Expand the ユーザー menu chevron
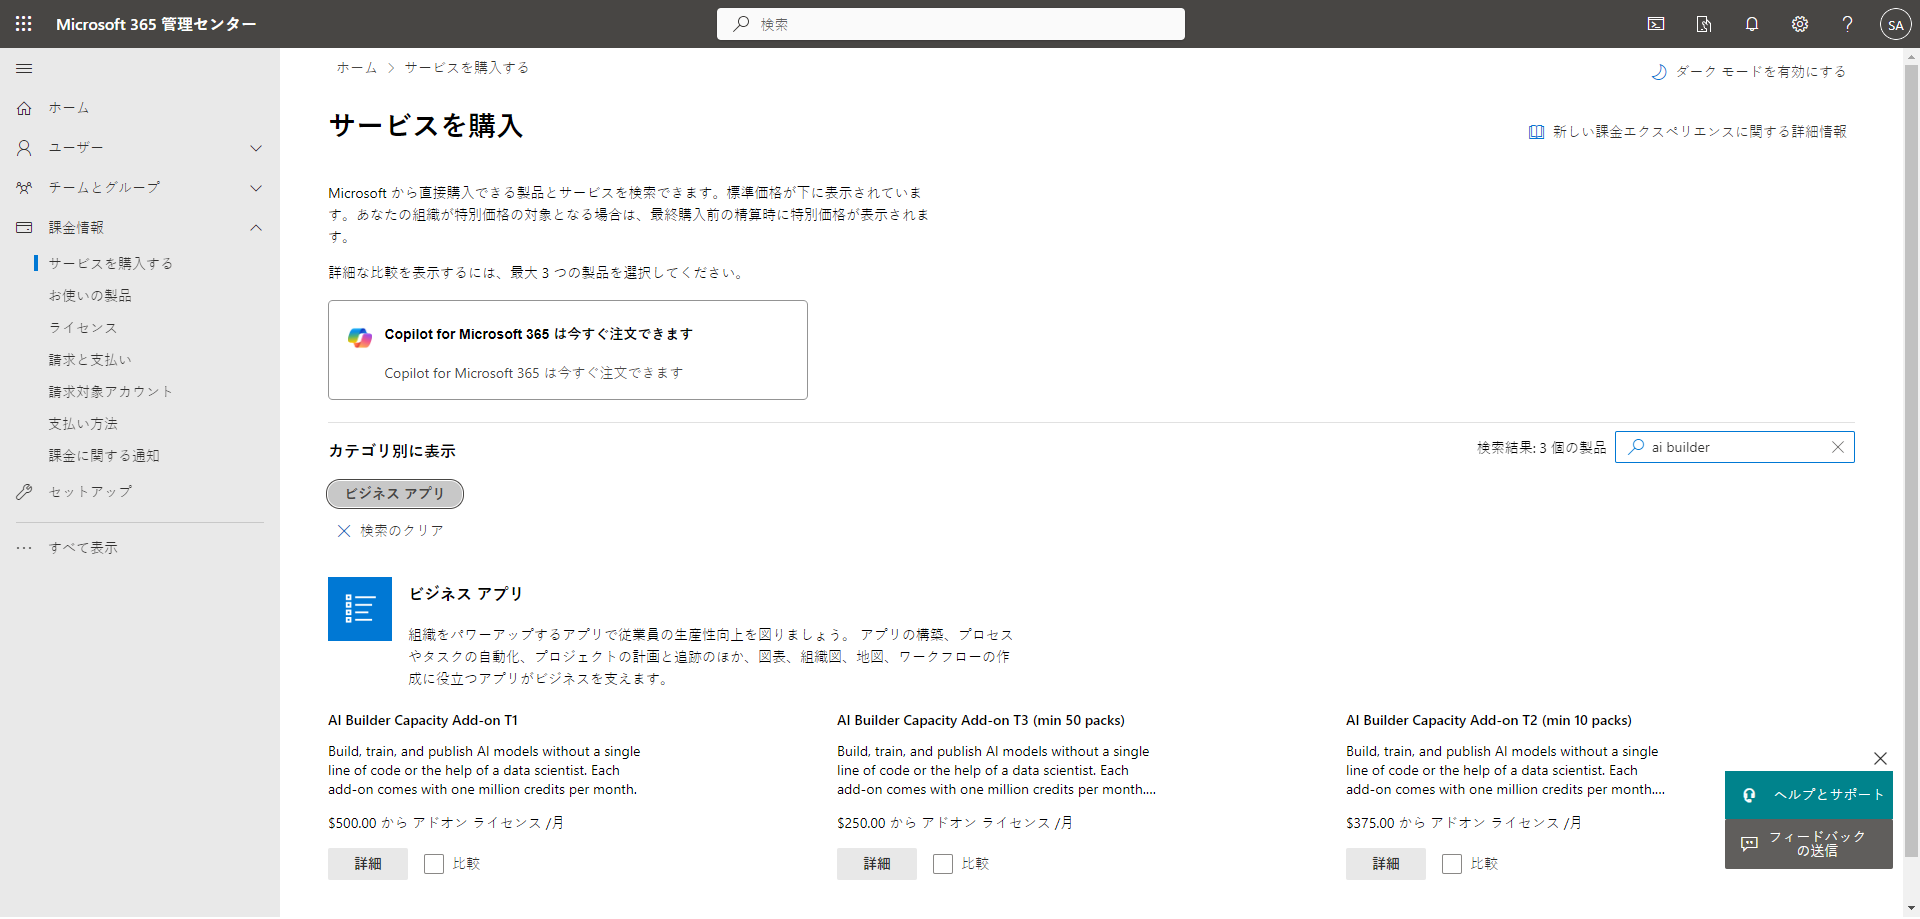The width and height of the screenshot is (1920, 919). coord(256,148)
